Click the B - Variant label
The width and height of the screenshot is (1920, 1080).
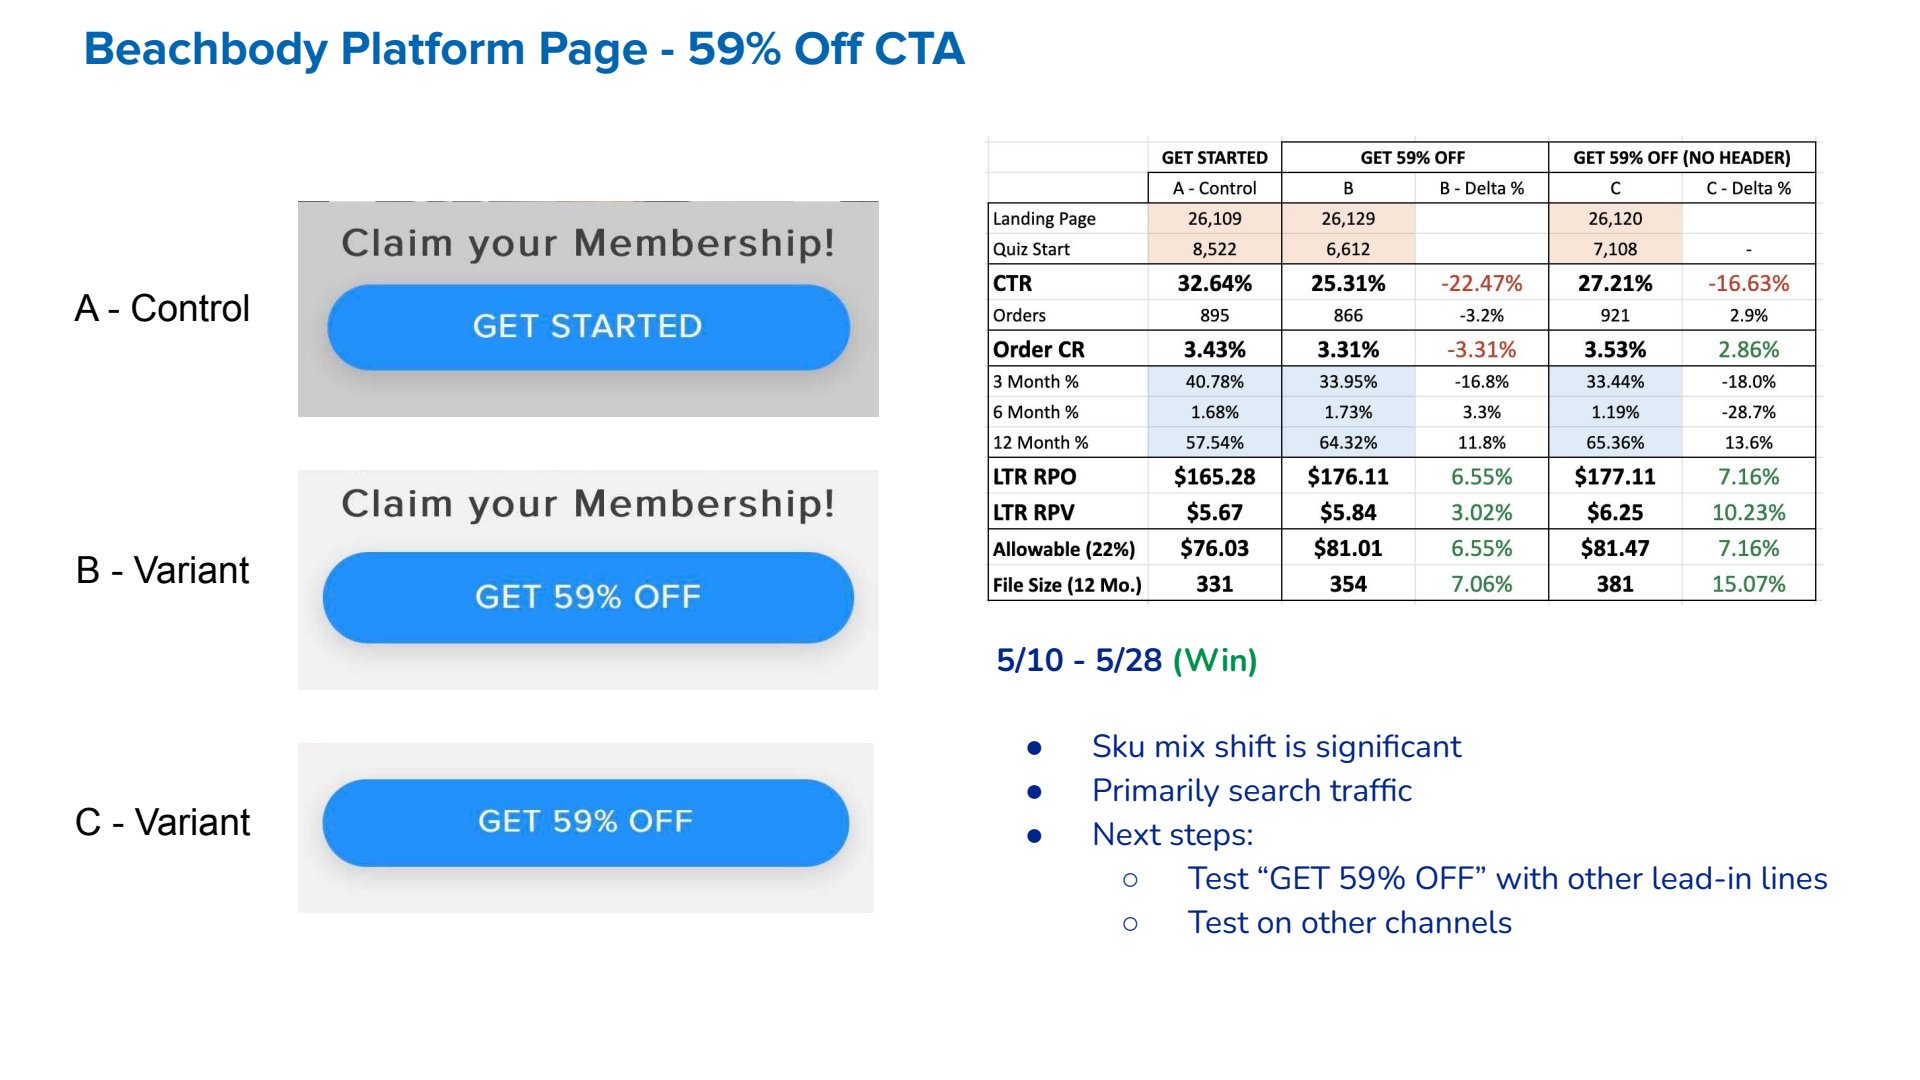pos(162,571)
